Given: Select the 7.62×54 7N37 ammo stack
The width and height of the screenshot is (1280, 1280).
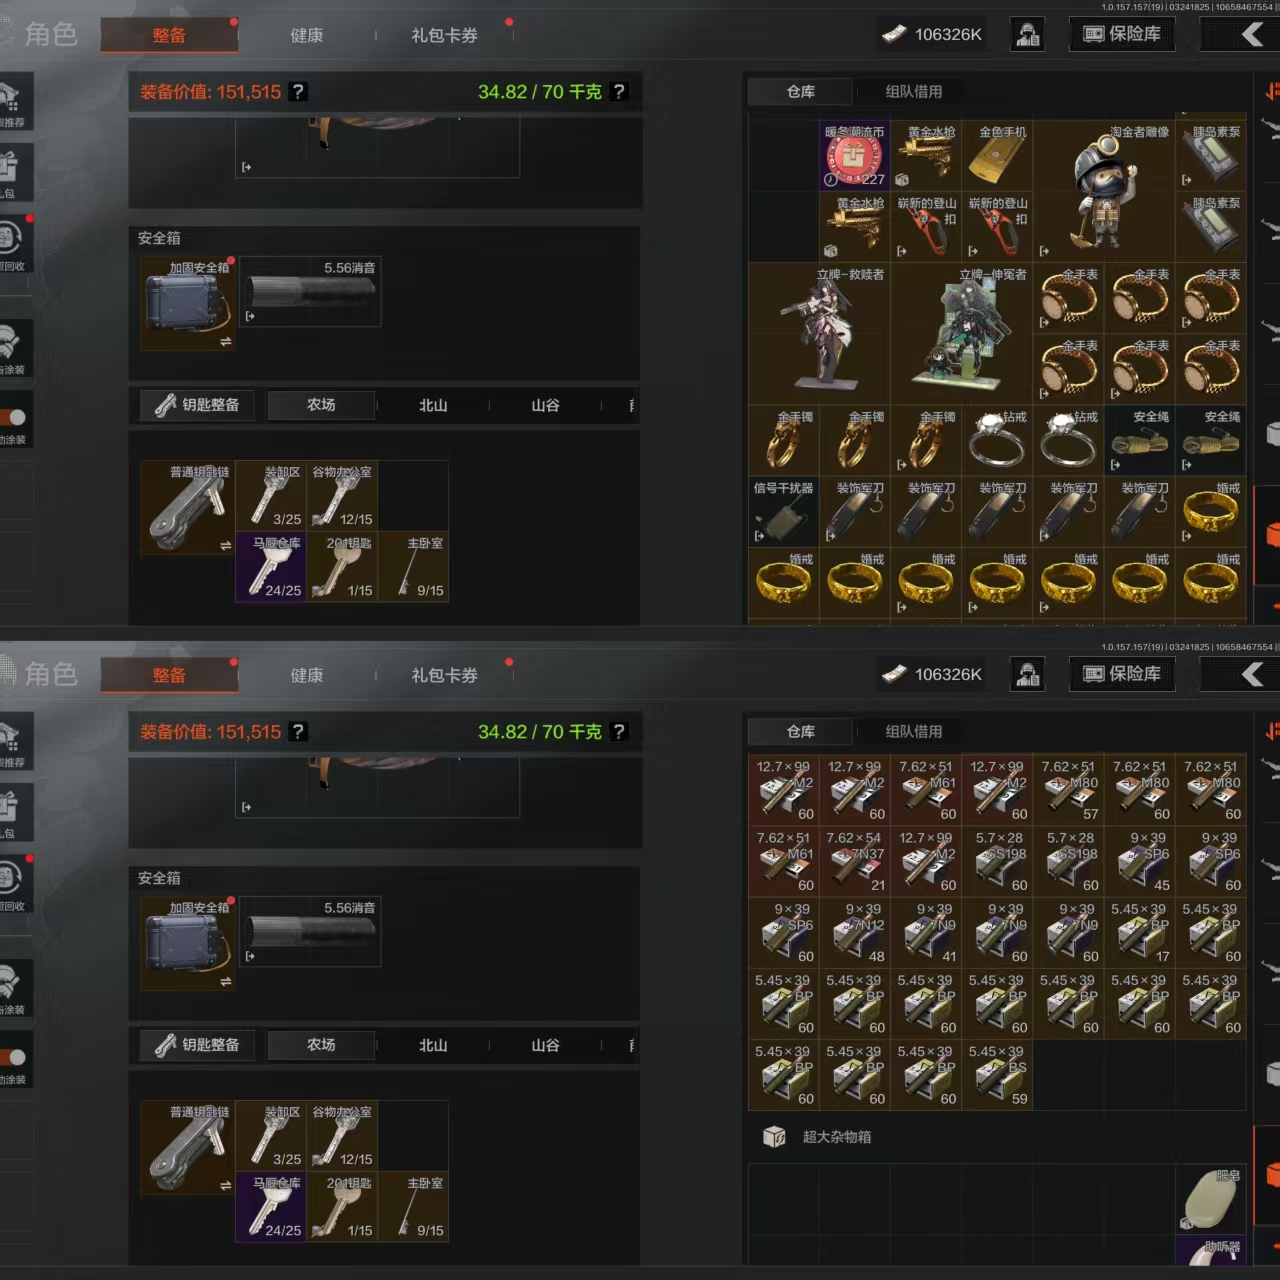Looking at the screenshot, I should tap(854, 860).
